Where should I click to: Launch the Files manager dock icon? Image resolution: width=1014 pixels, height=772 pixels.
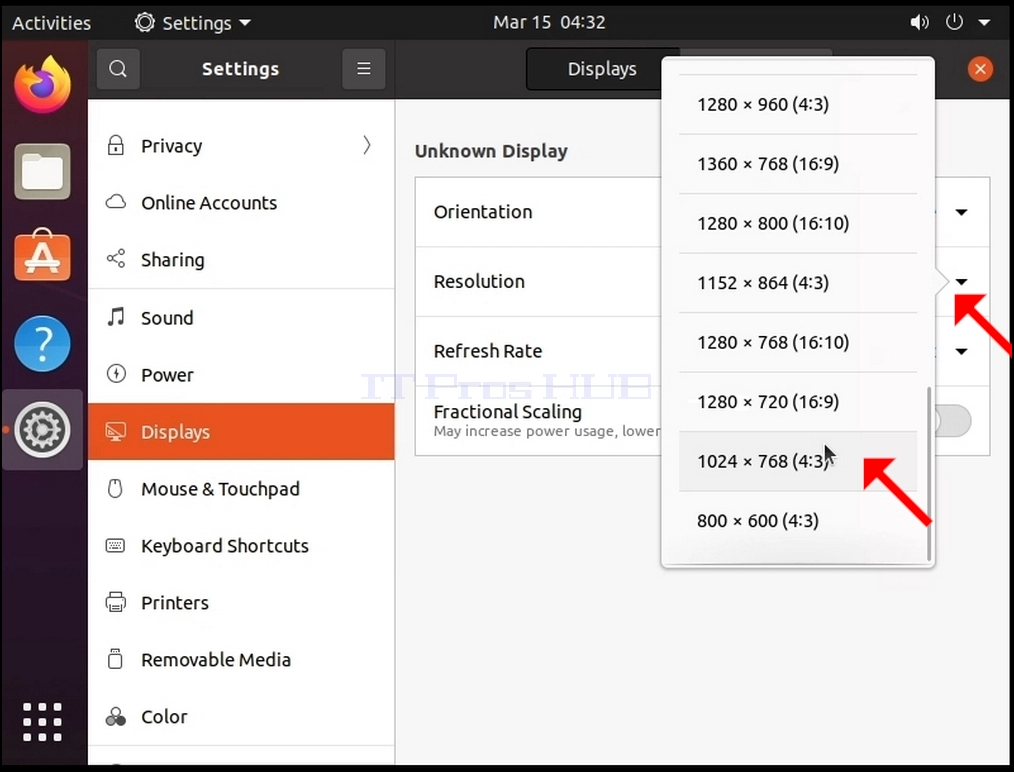[x=43, y=171]
